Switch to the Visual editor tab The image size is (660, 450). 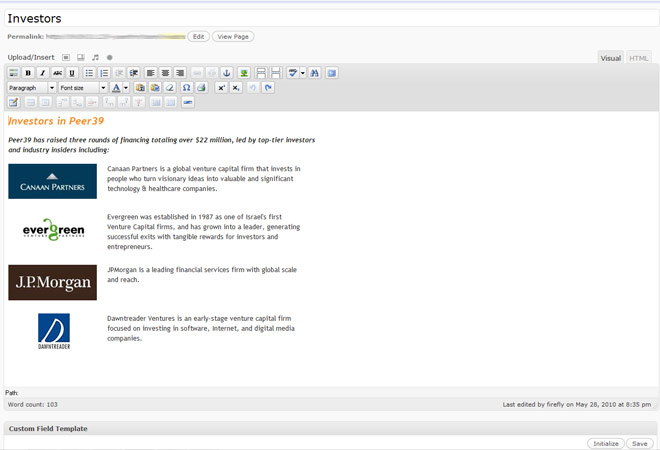point(611,58)
